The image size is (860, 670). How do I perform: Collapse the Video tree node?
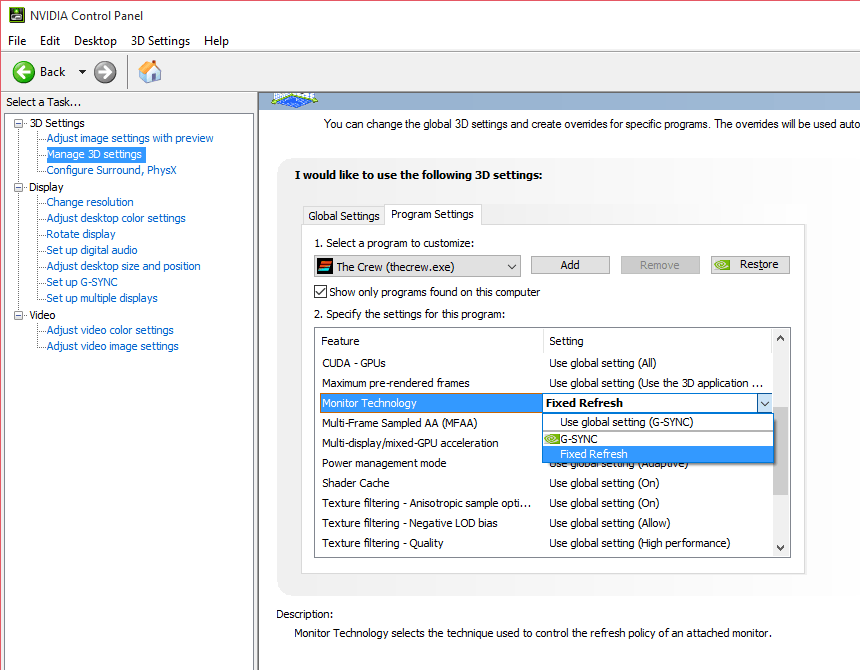(x=18, y=315)
